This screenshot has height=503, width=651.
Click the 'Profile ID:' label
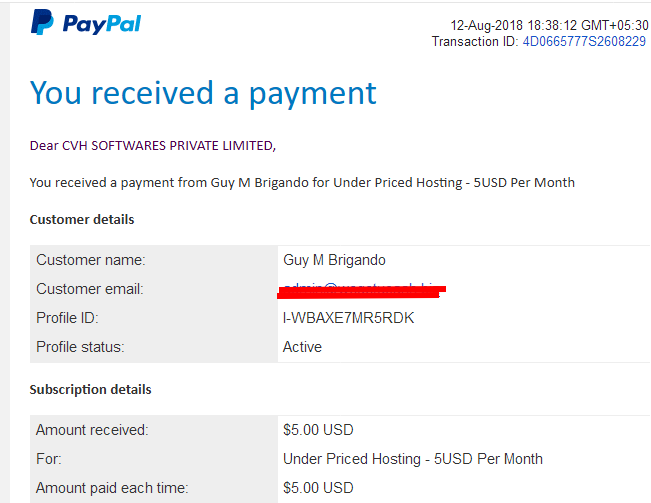67,318
